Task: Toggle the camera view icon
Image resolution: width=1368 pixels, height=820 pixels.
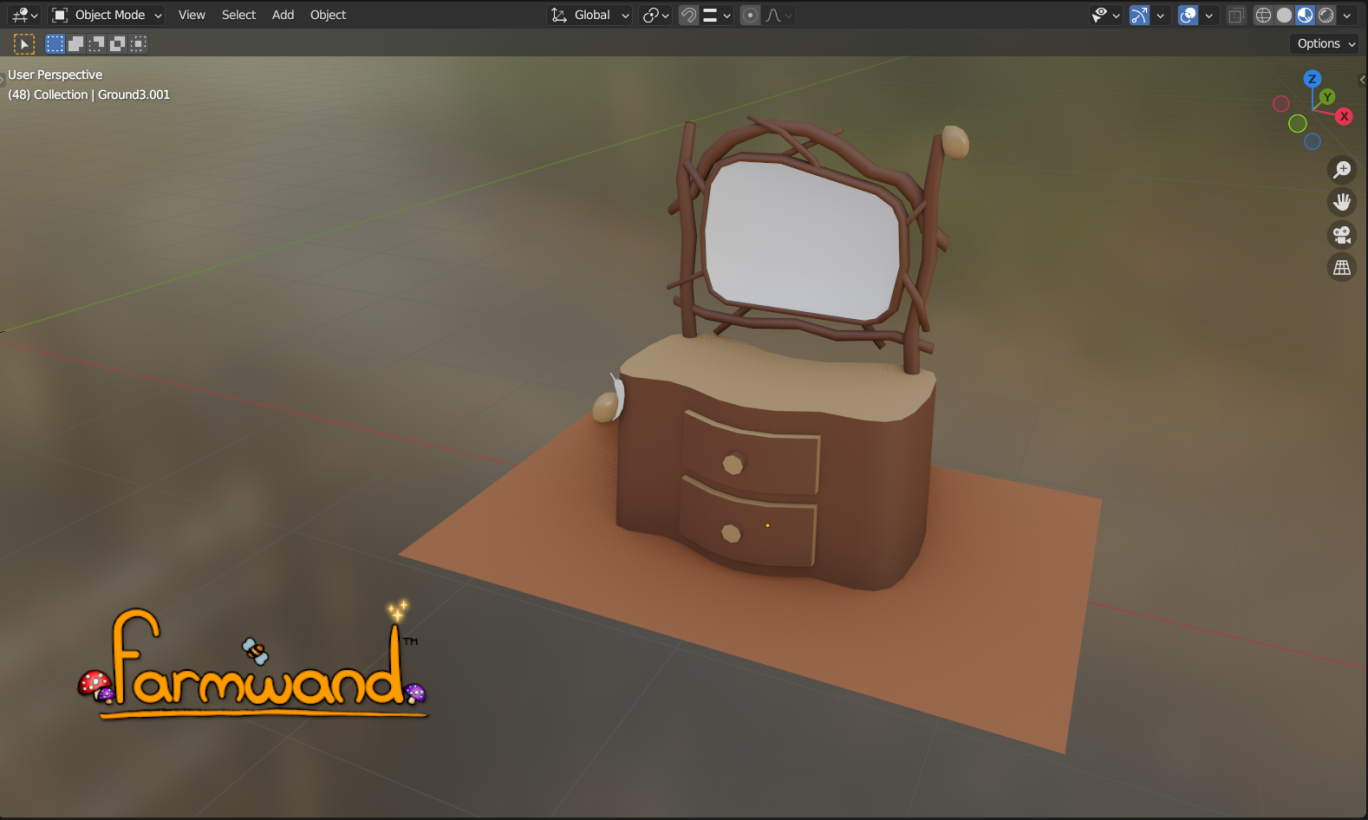Action: 1341,235
